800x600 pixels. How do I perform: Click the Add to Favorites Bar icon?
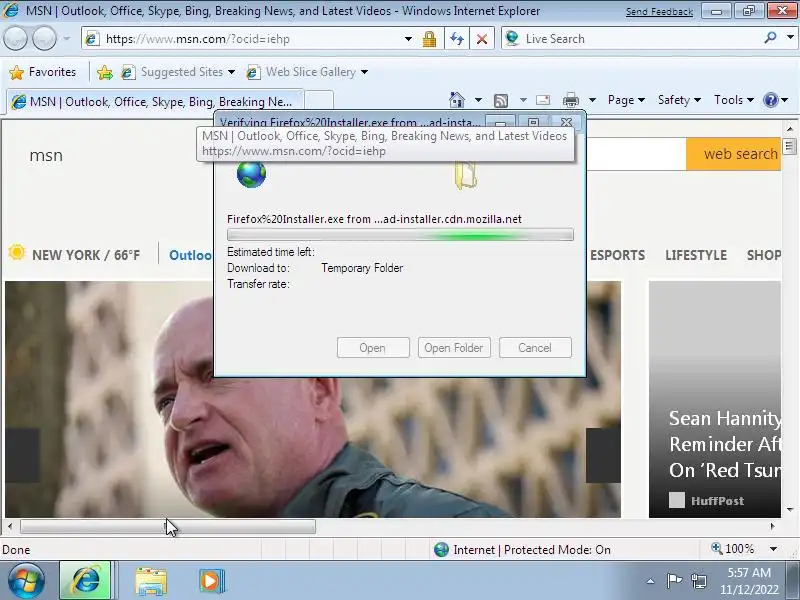tap(105, 72)
